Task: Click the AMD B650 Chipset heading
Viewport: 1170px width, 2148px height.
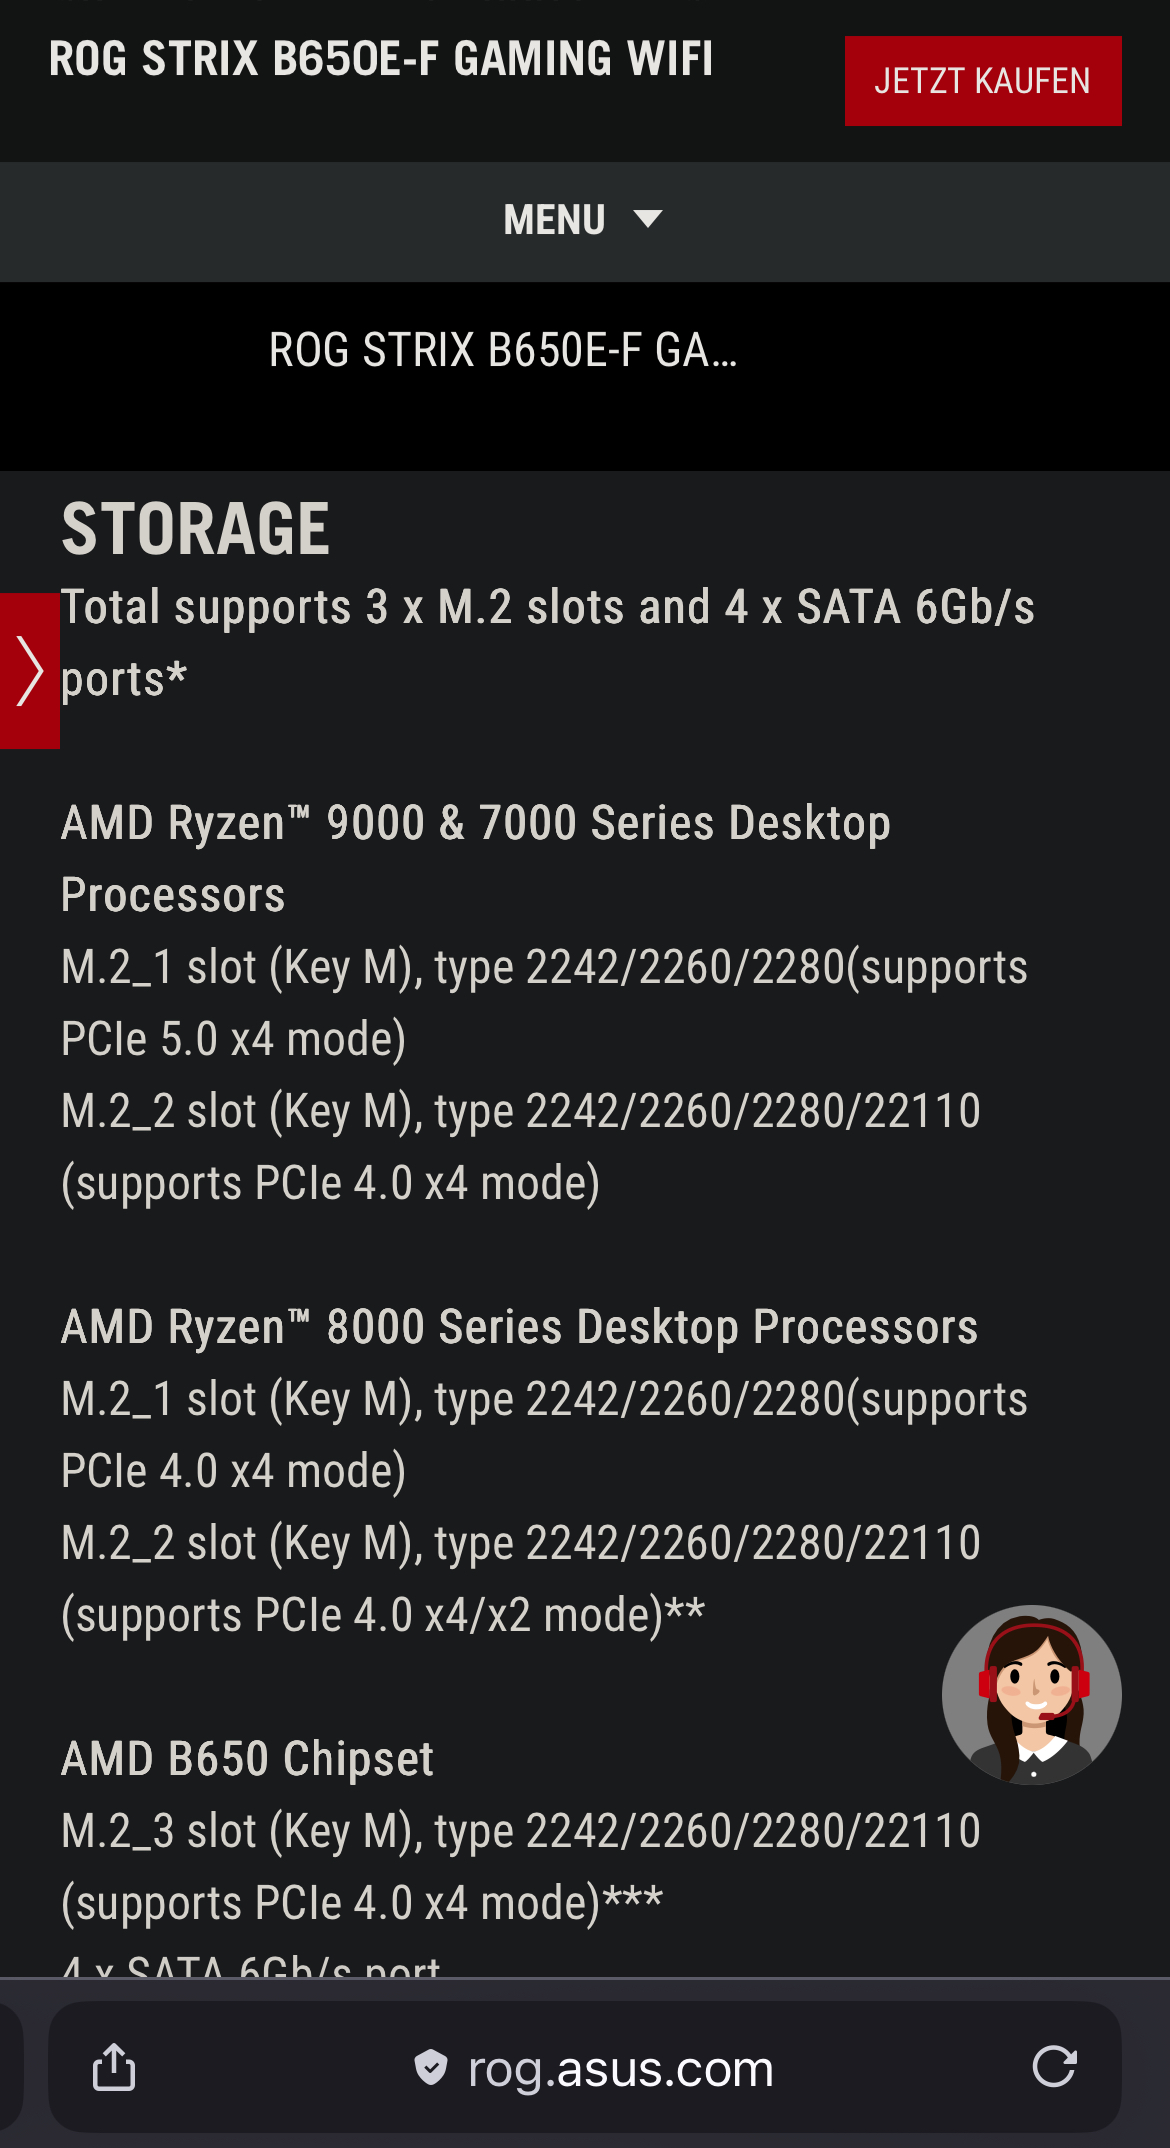Action: (247, 1759)
